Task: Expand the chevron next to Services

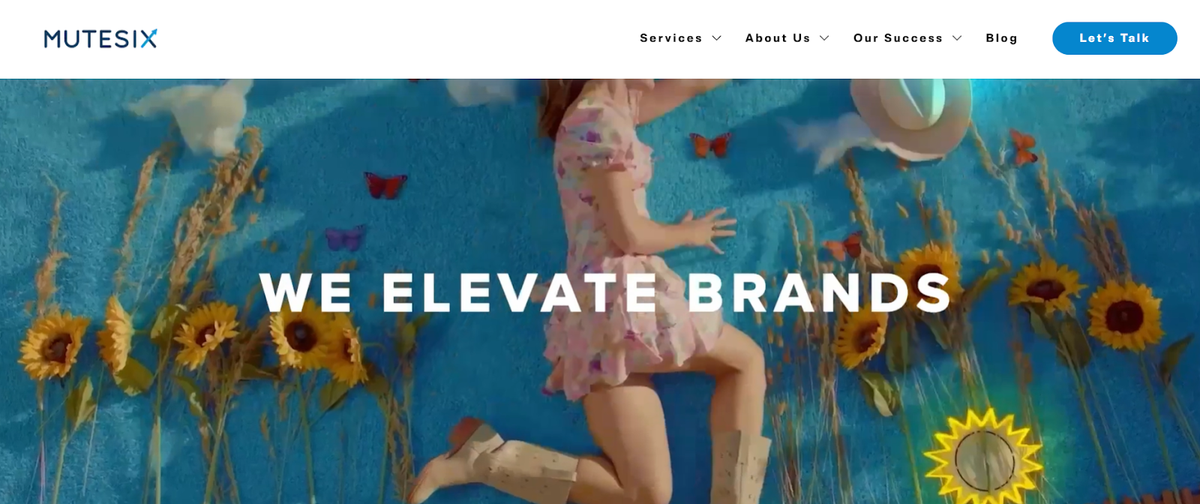Action: 717,38
